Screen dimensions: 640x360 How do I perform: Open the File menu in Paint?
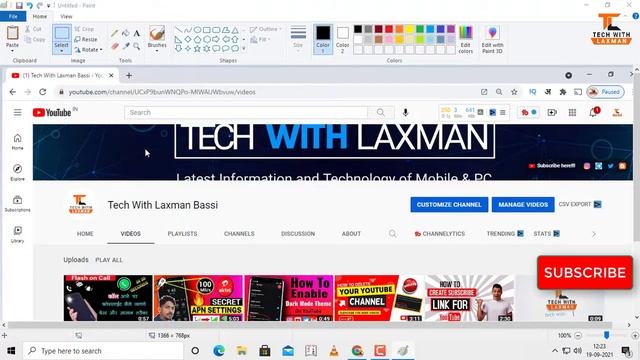point(13,16)
